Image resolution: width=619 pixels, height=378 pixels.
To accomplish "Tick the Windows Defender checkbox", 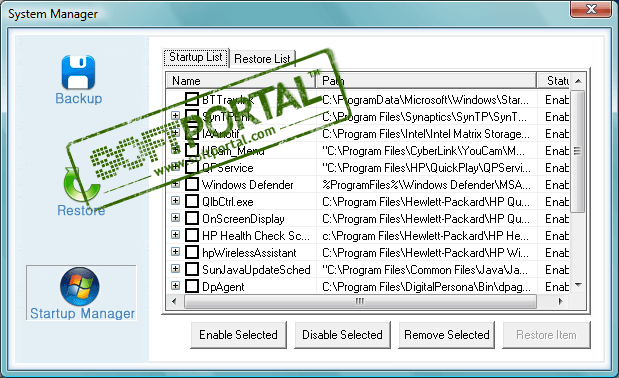I will tap(192, 184).
